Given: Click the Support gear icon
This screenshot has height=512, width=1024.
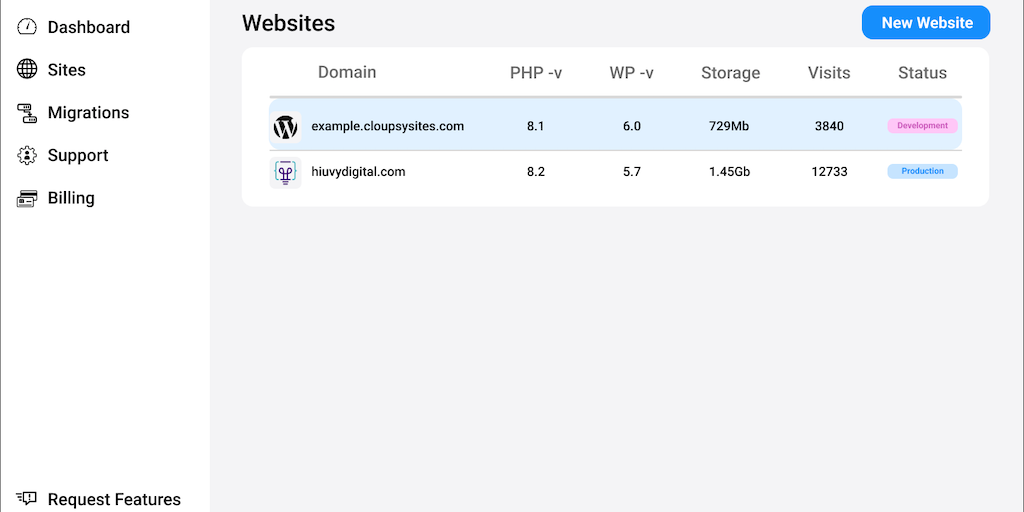Looking at the screenshot, I should 27,156.
